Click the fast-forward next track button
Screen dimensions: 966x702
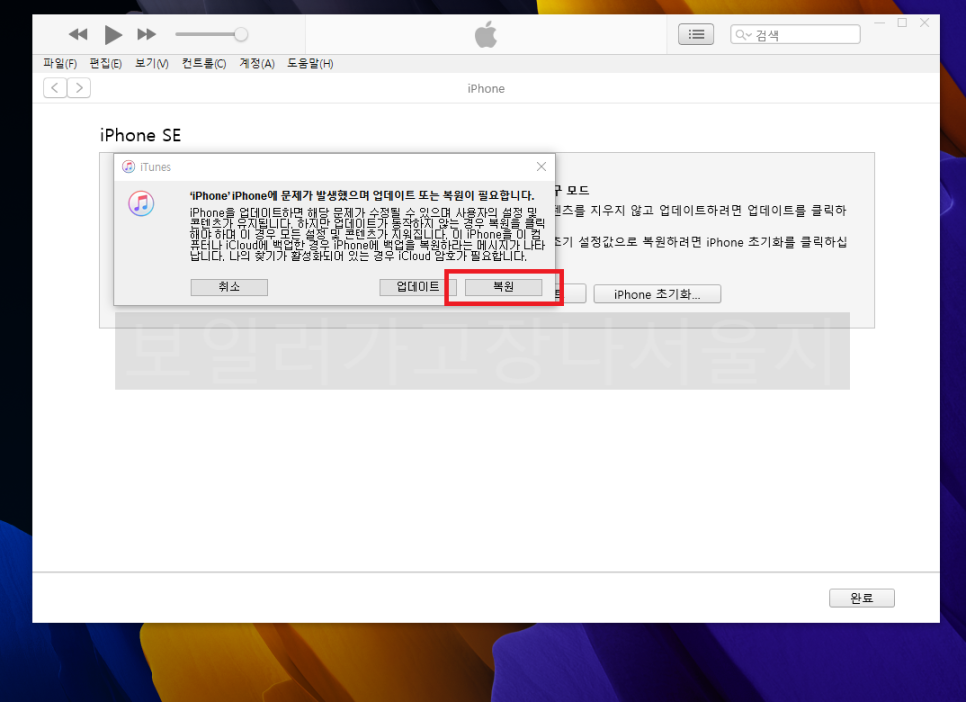[147, 35]
